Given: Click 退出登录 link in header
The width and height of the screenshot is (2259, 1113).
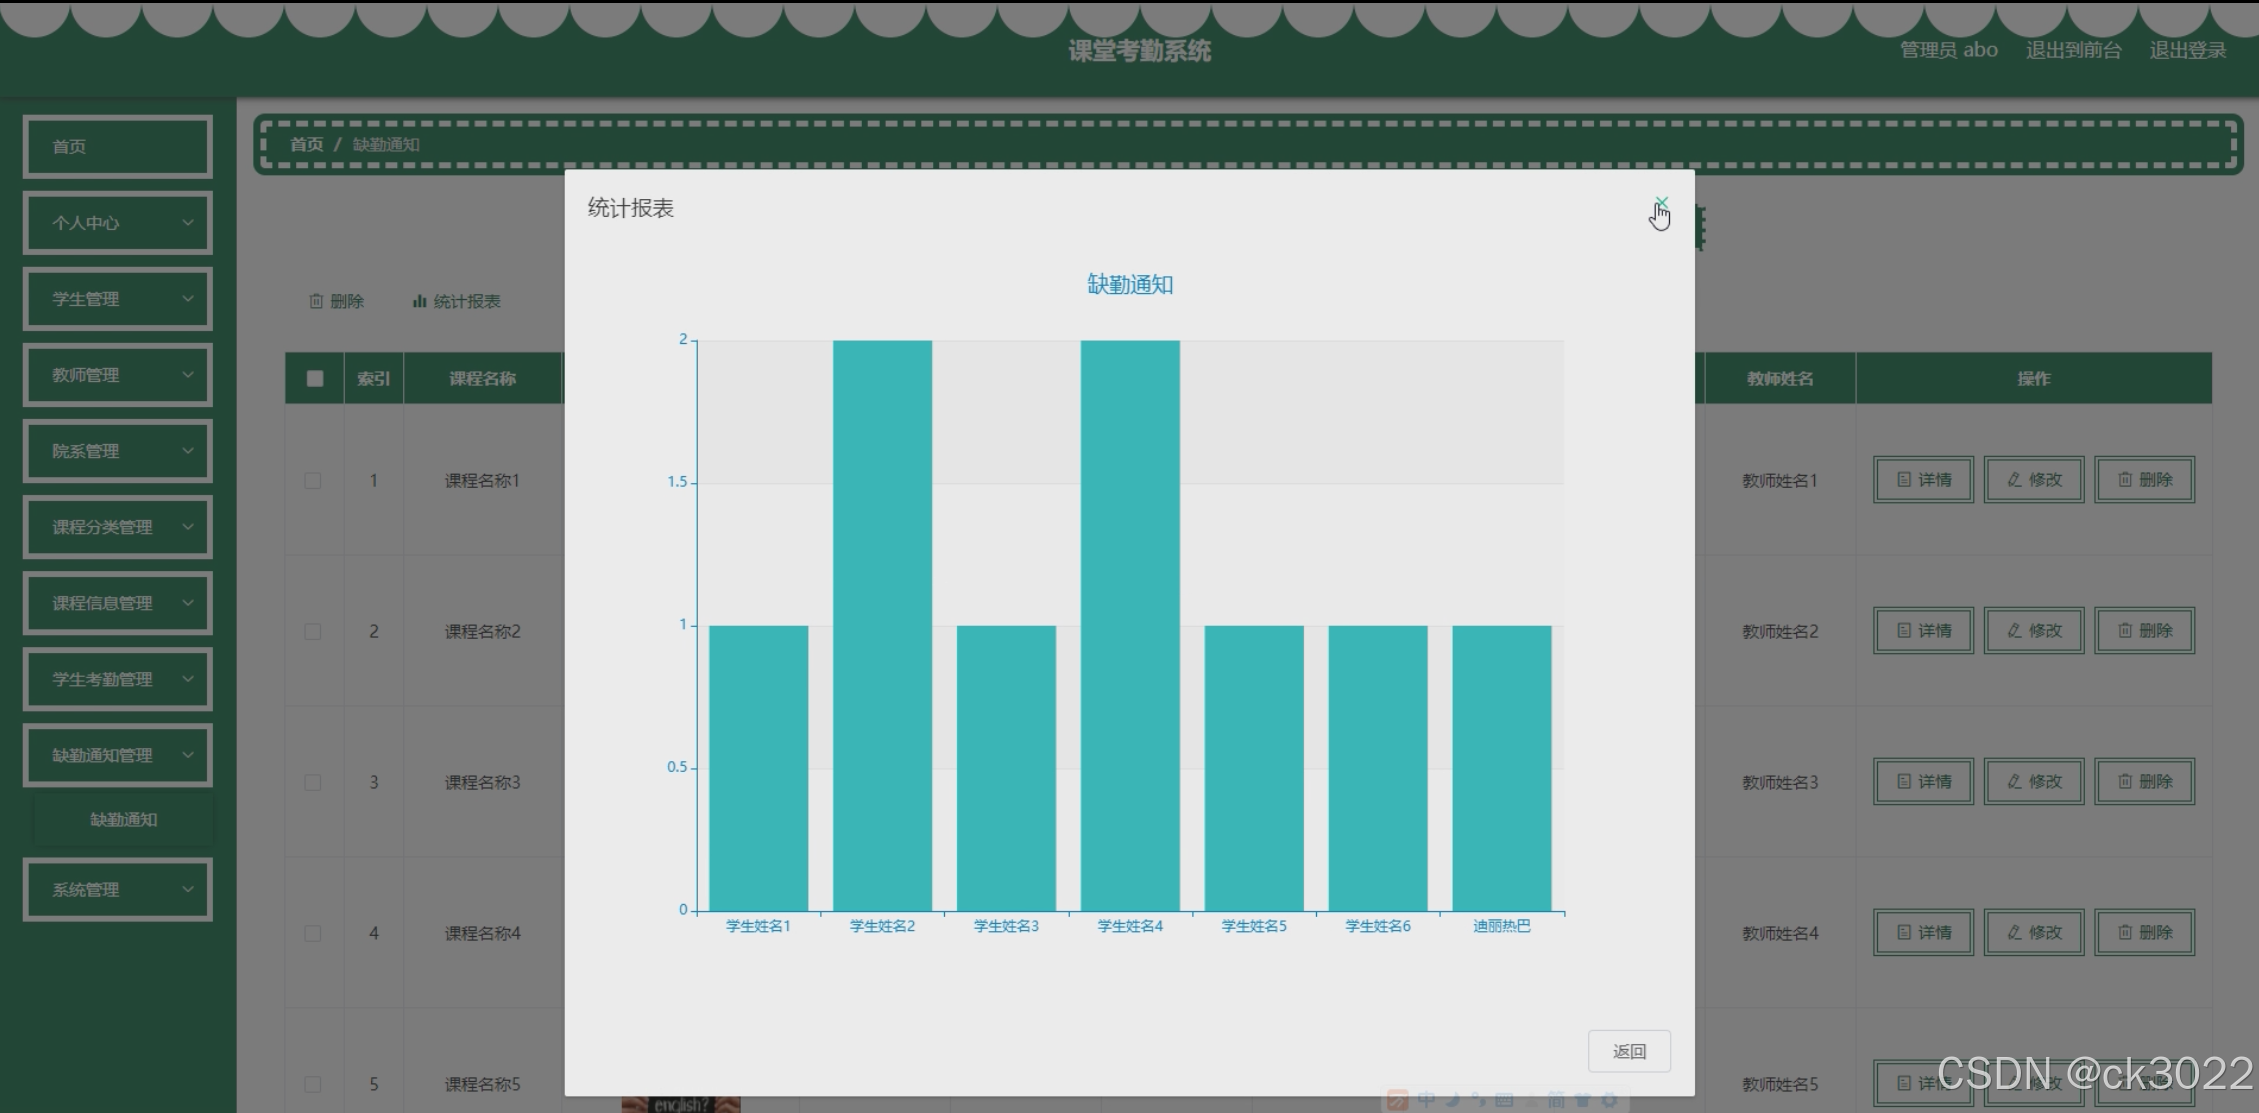Looking at the screenshot, I should tap(2187, 50).
